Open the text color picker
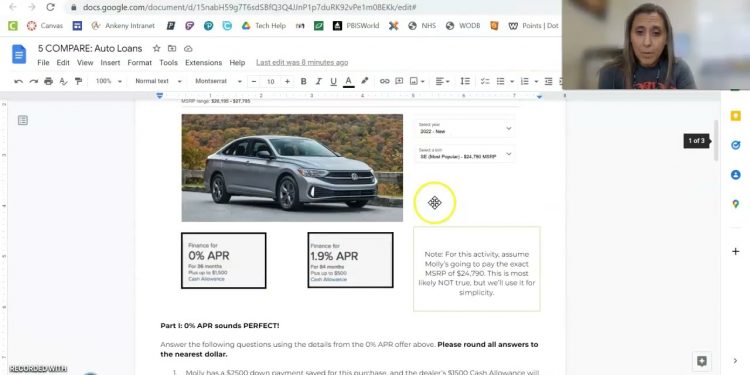 pos(349,81)
